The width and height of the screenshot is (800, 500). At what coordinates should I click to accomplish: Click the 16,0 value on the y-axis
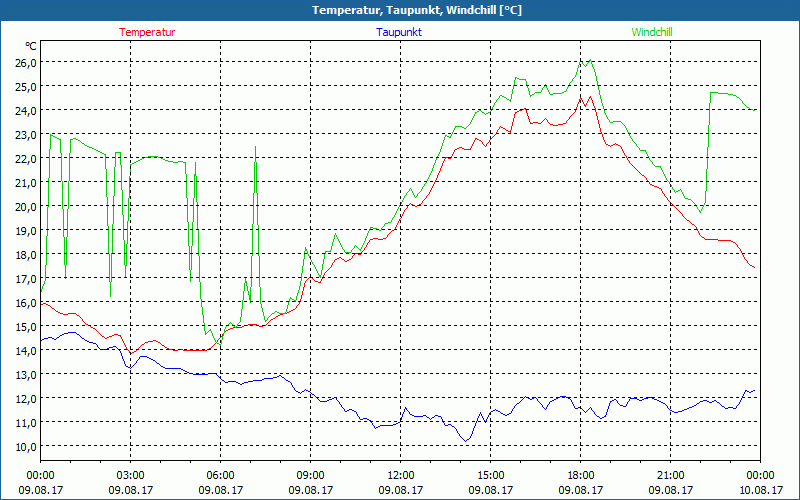tap(26, 303)
